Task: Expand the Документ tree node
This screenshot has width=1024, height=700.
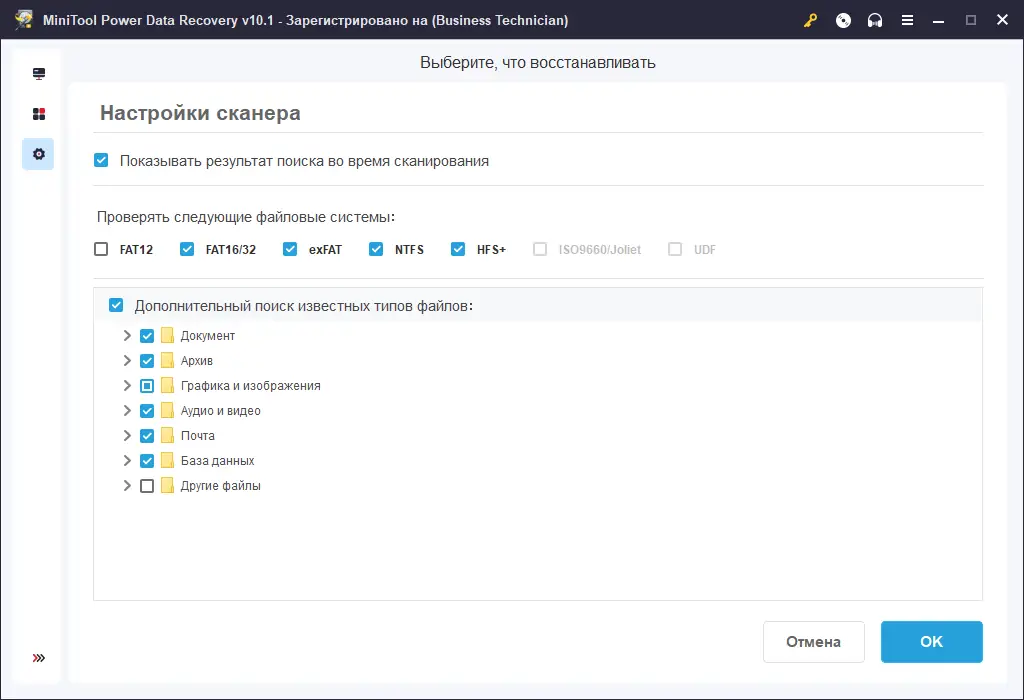Action: tap(127, 336)
